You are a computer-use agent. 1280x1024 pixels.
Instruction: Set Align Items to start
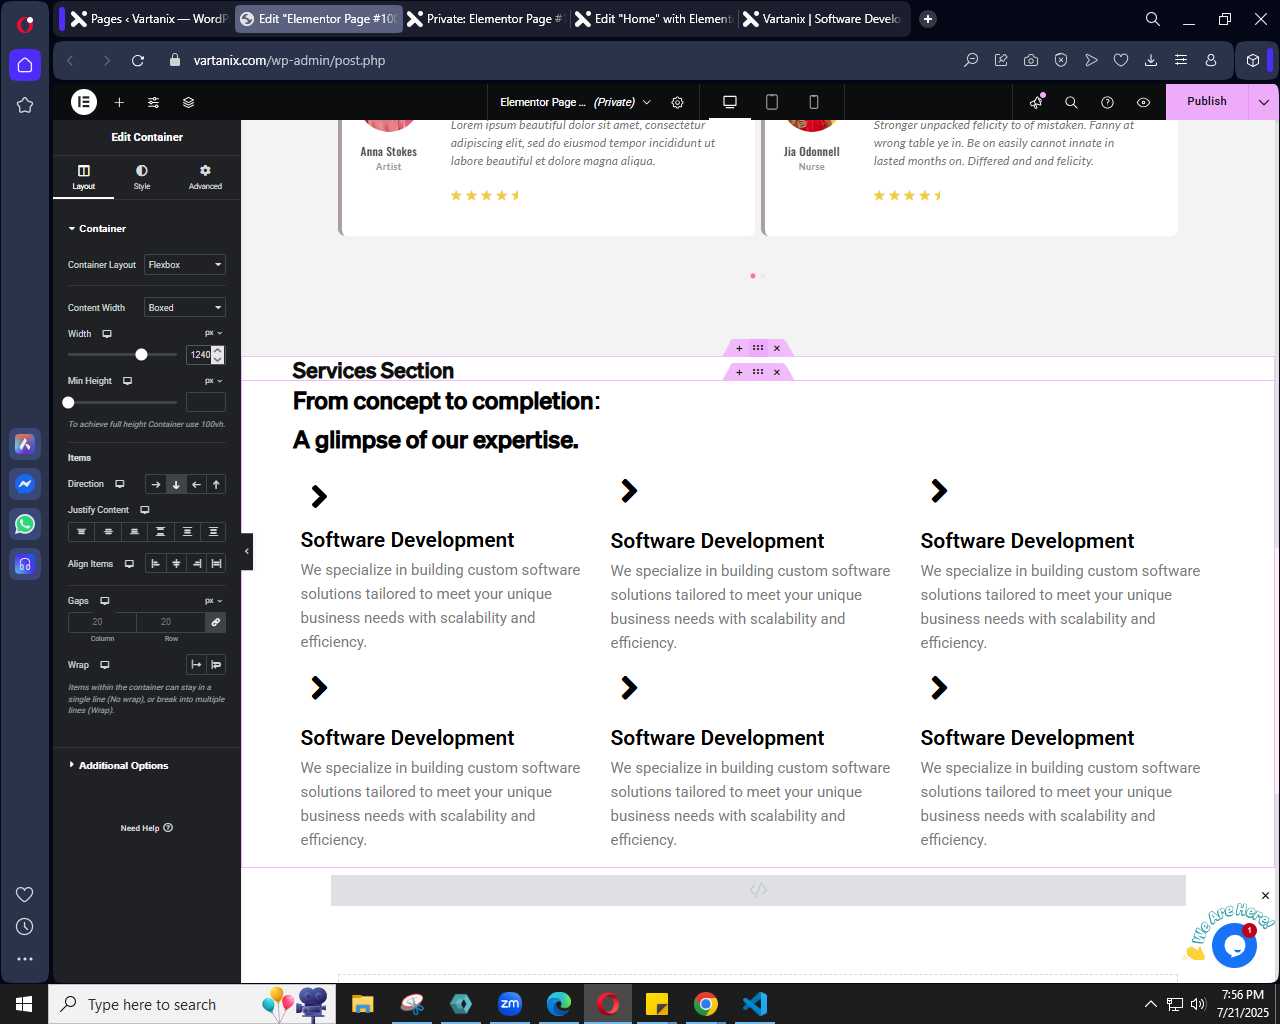(x=155, y=564)
